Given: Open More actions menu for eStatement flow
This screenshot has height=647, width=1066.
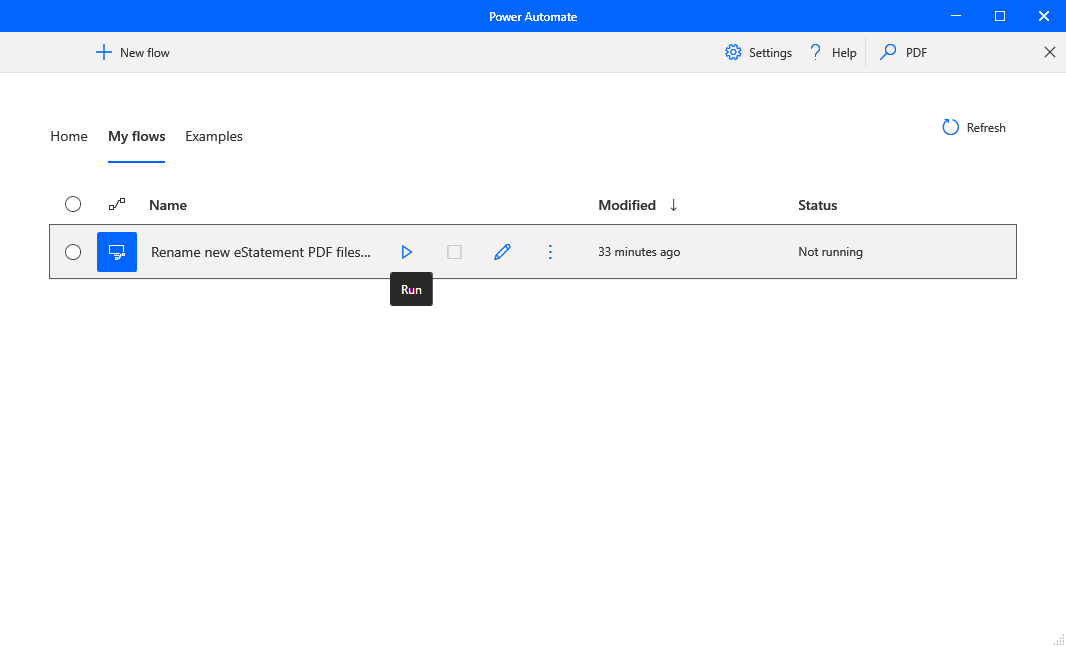Looking at the screenshot, I should (550, 252).
